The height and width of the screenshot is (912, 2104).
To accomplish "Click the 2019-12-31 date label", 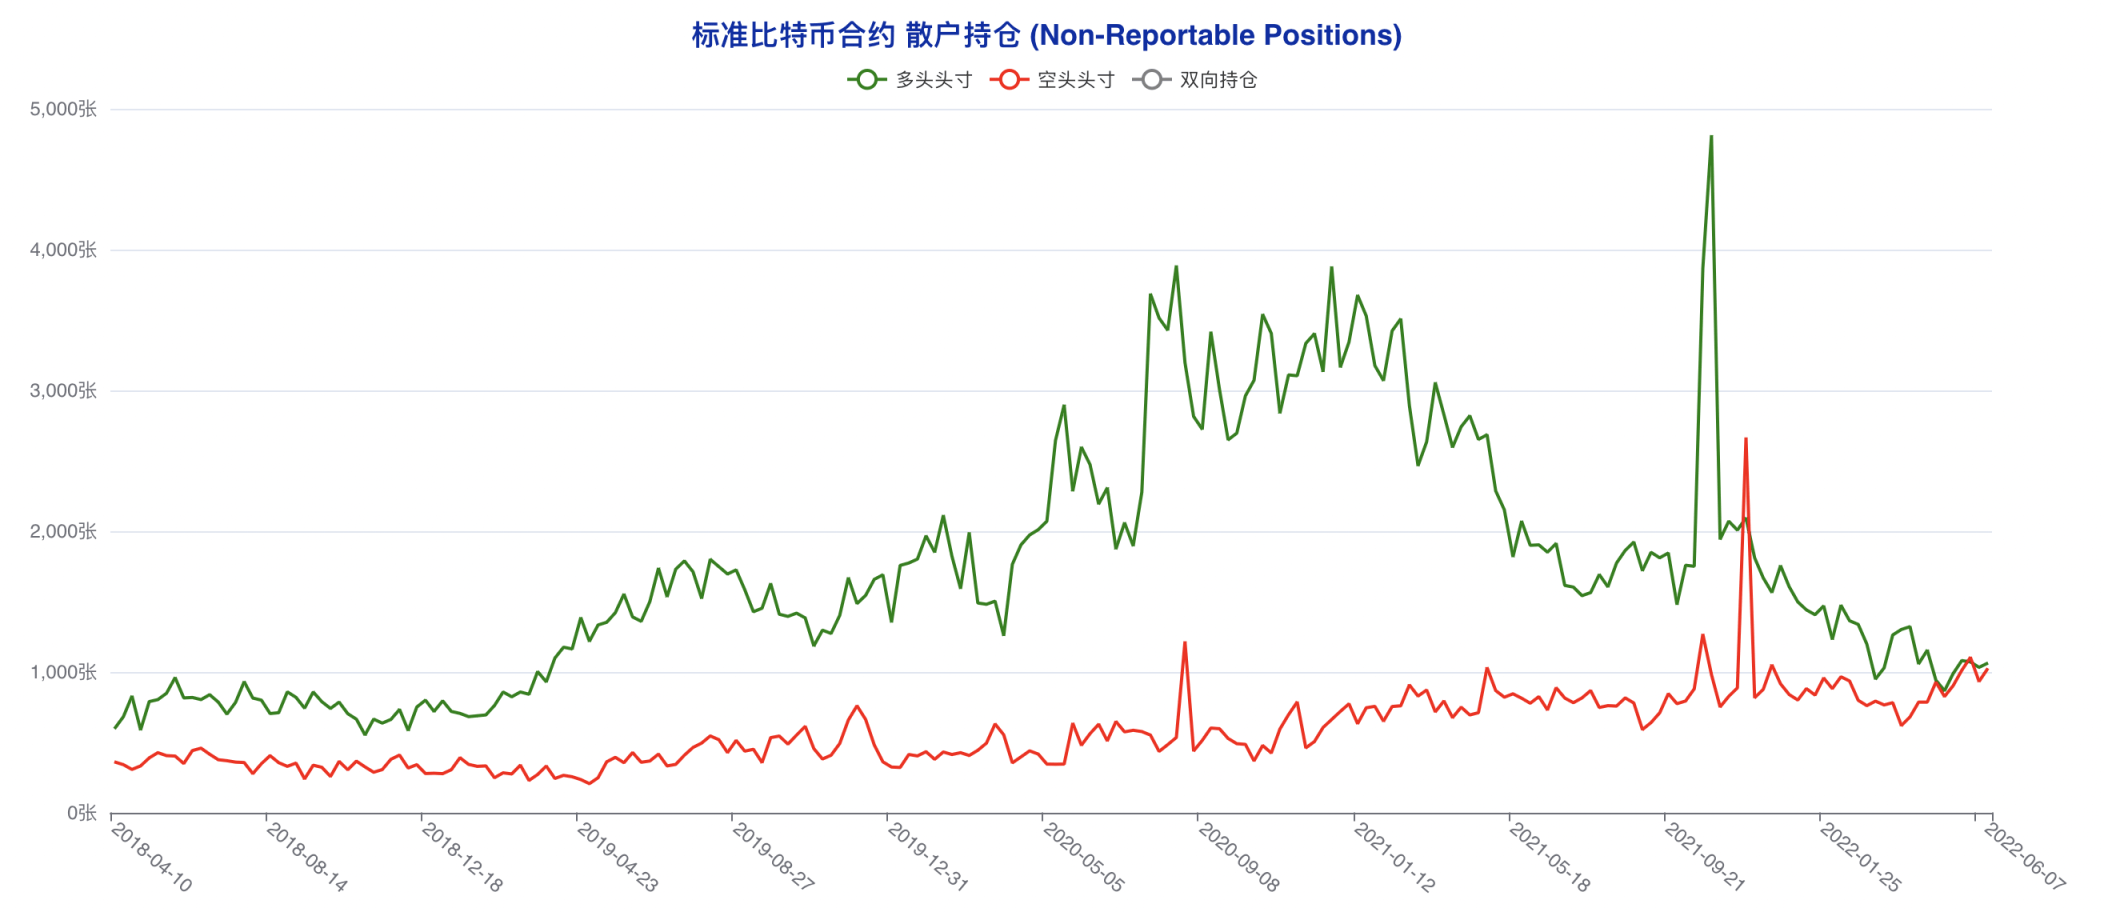I will coord(928,857).
